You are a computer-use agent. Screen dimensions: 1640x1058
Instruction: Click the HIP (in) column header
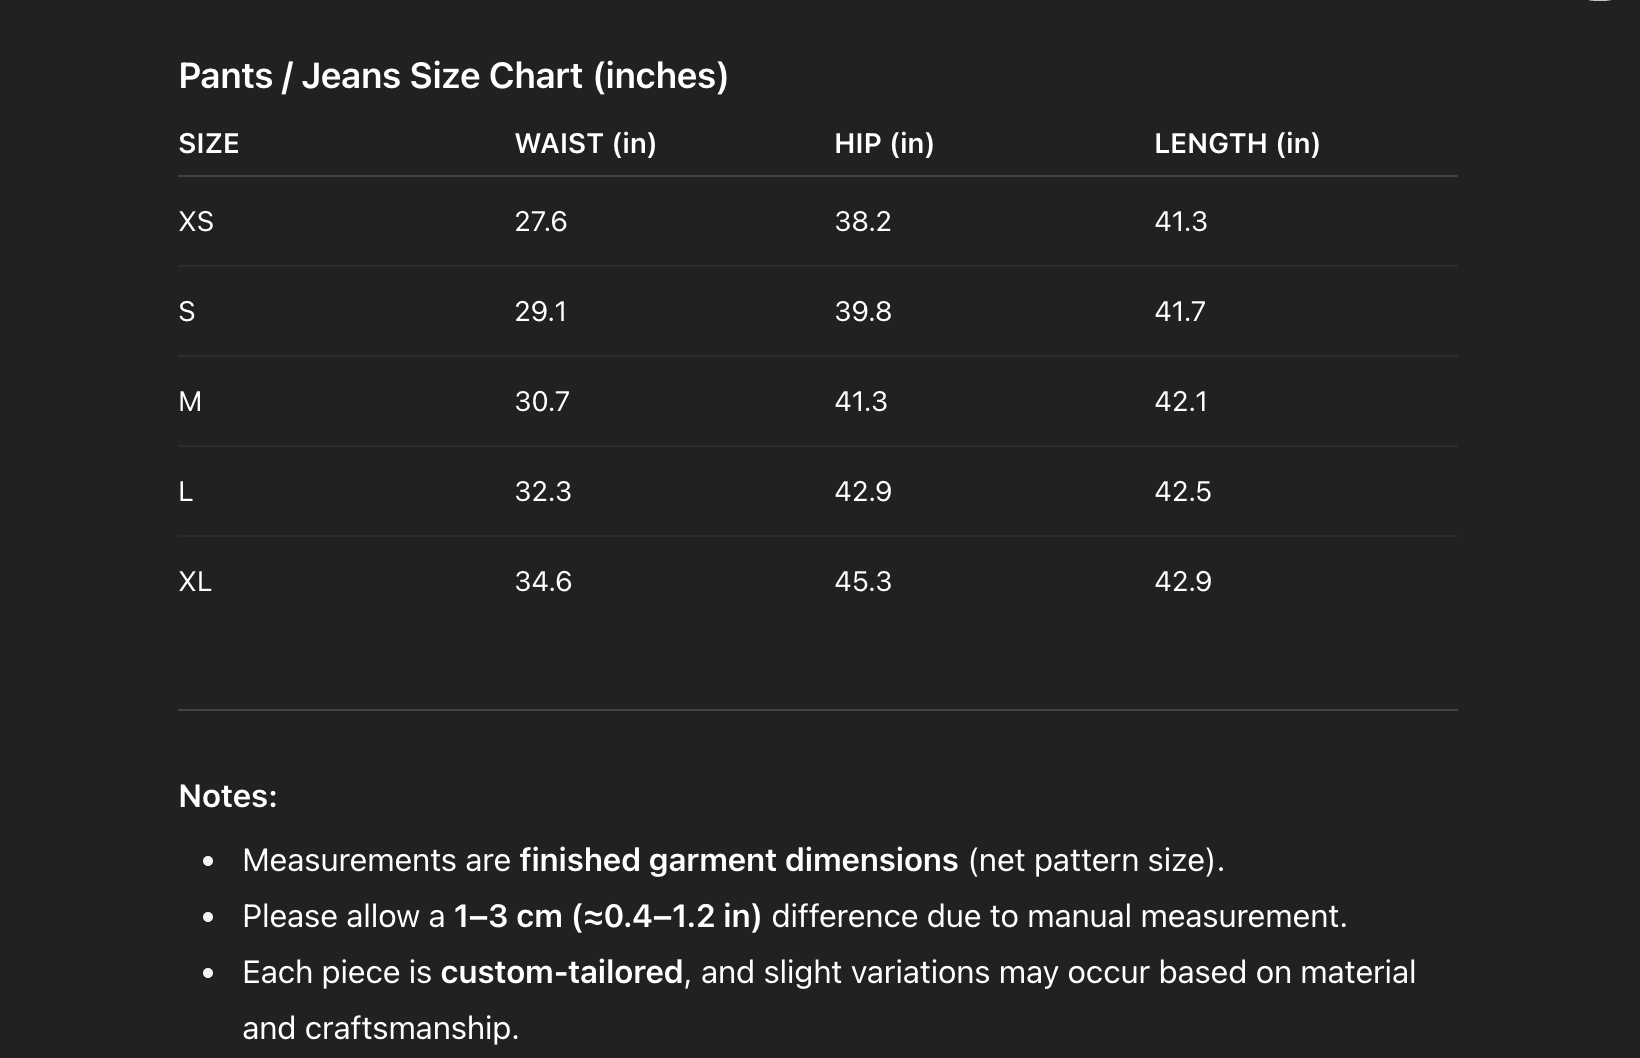tap(884, 144)
